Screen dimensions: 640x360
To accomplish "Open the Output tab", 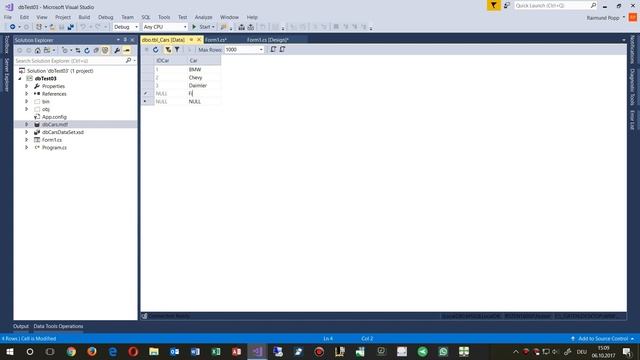I will tap(21, 326).
